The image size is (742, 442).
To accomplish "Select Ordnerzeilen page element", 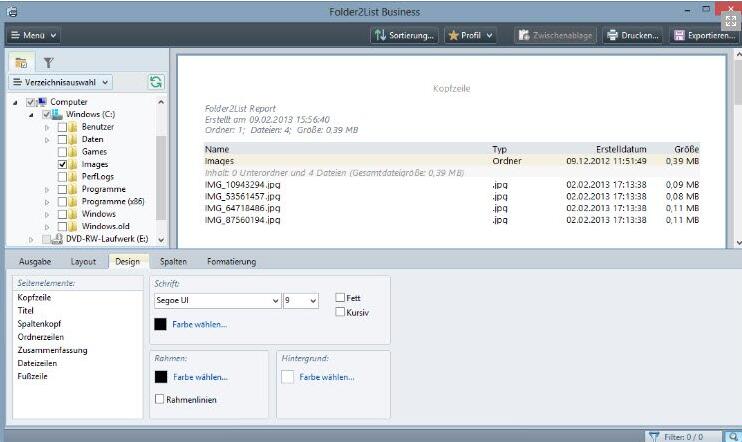I will pos(41,337).
